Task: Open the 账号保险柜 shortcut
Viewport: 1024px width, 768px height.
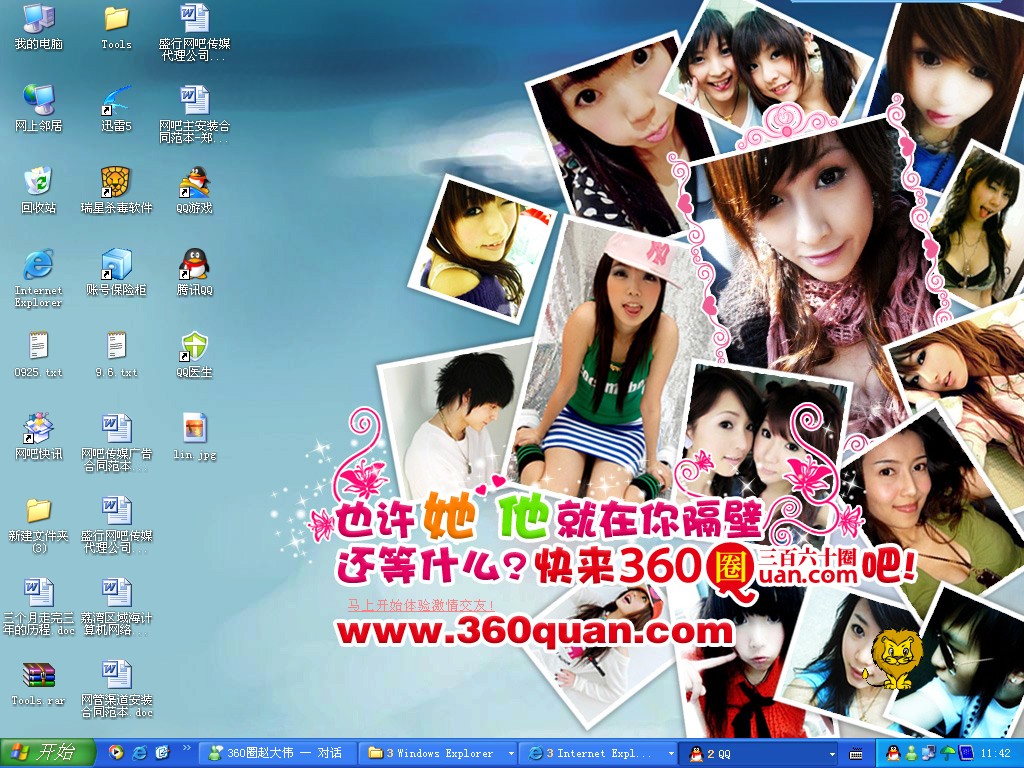Action: (x=116, y=264)
